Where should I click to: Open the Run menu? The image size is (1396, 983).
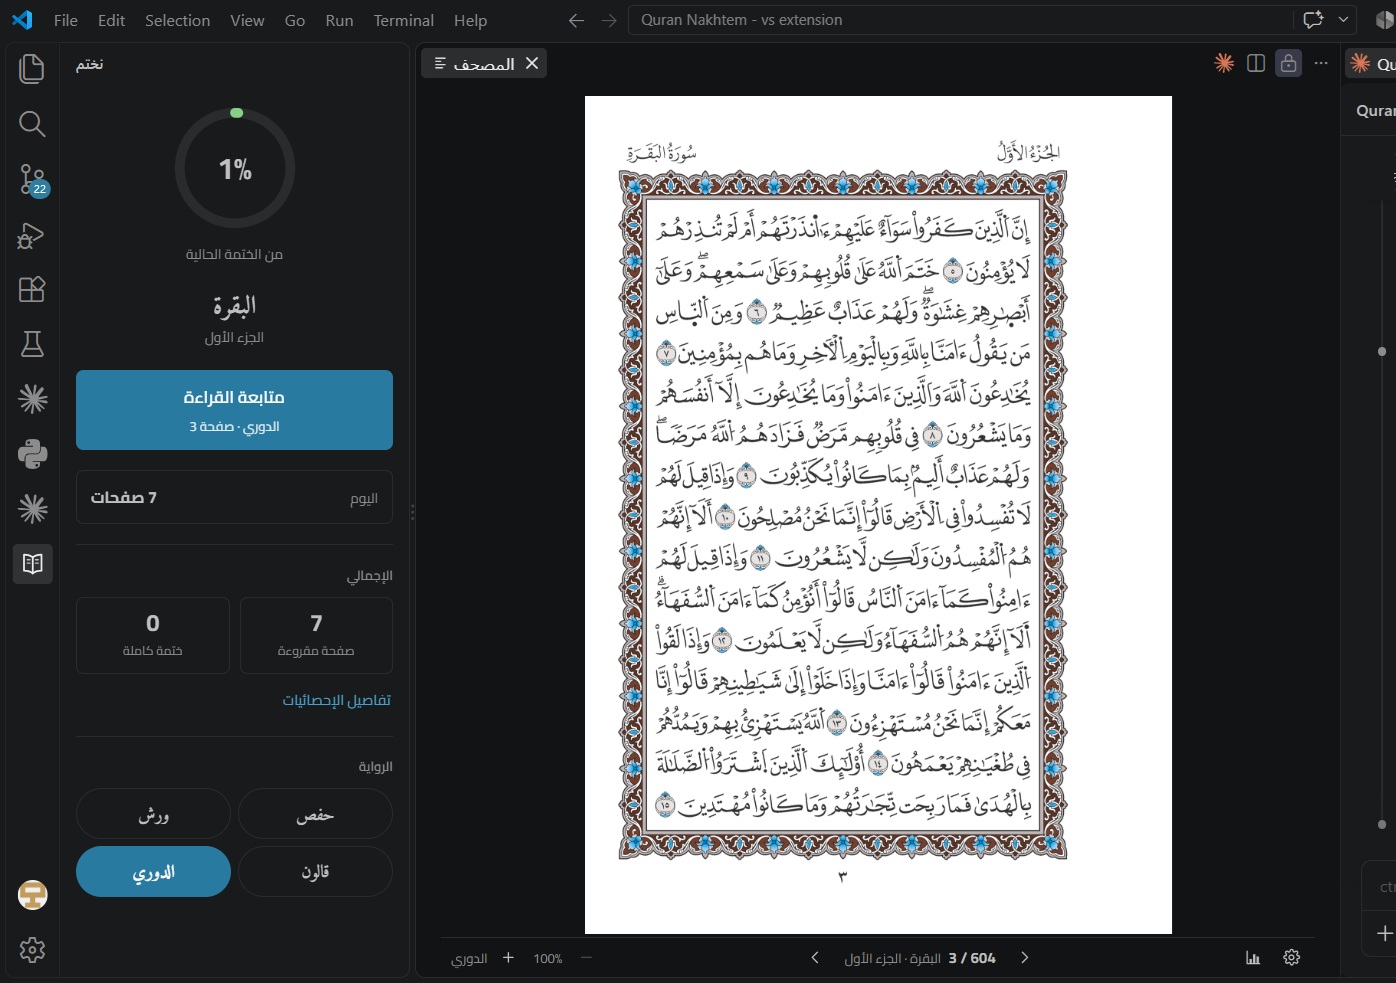click(340, 20)
